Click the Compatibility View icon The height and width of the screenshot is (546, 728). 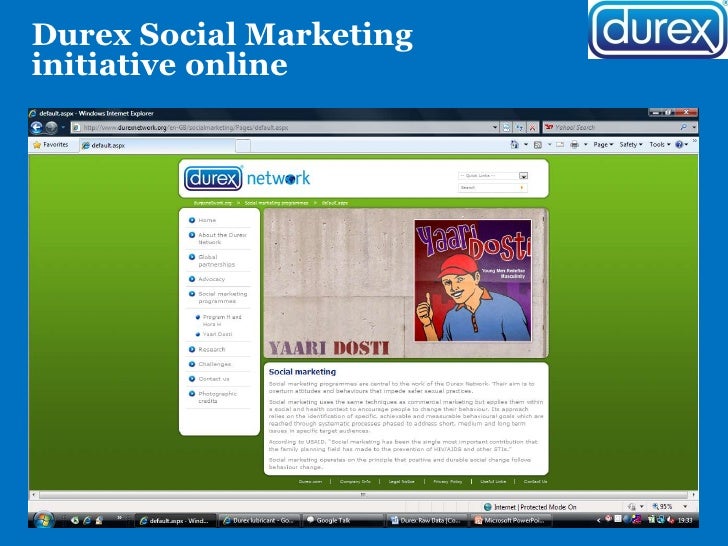coord(507,127)
